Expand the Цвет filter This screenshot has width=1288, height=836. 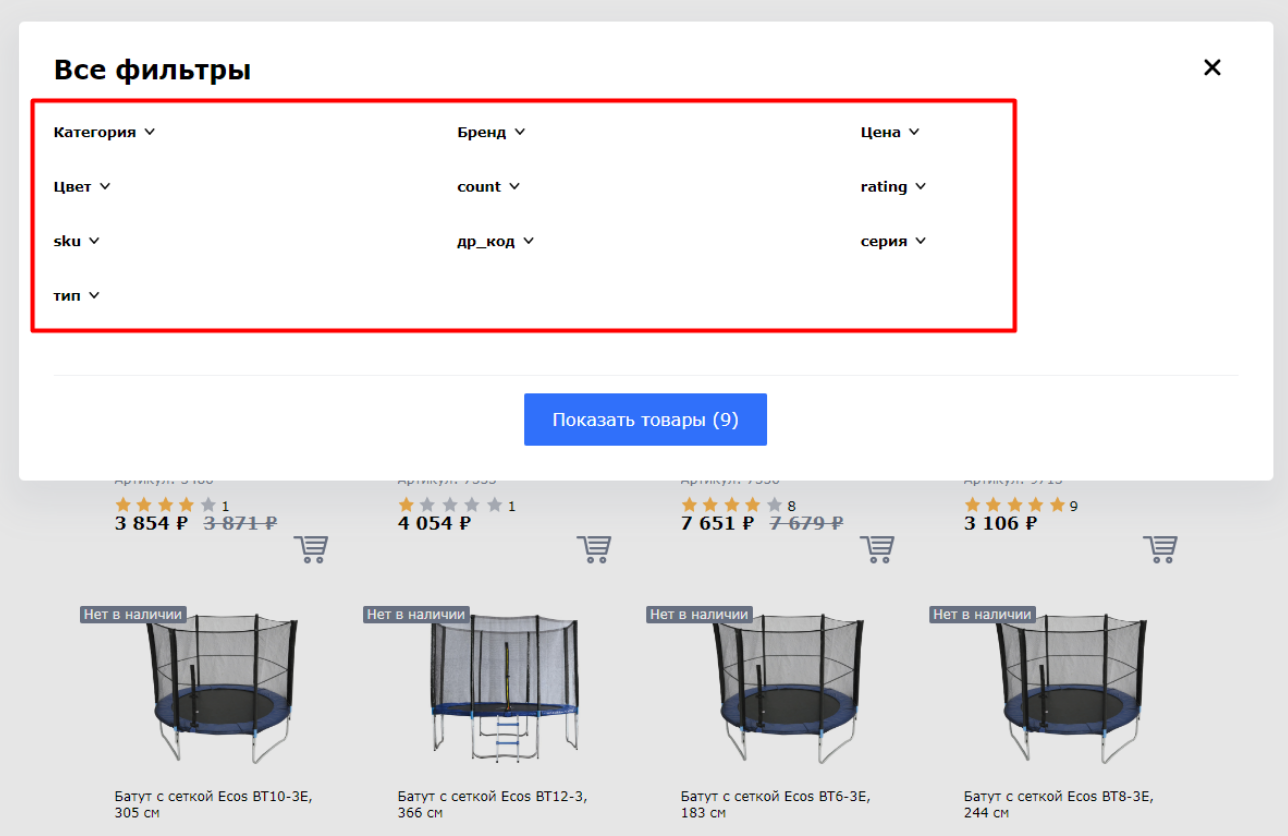coord(81,187)
